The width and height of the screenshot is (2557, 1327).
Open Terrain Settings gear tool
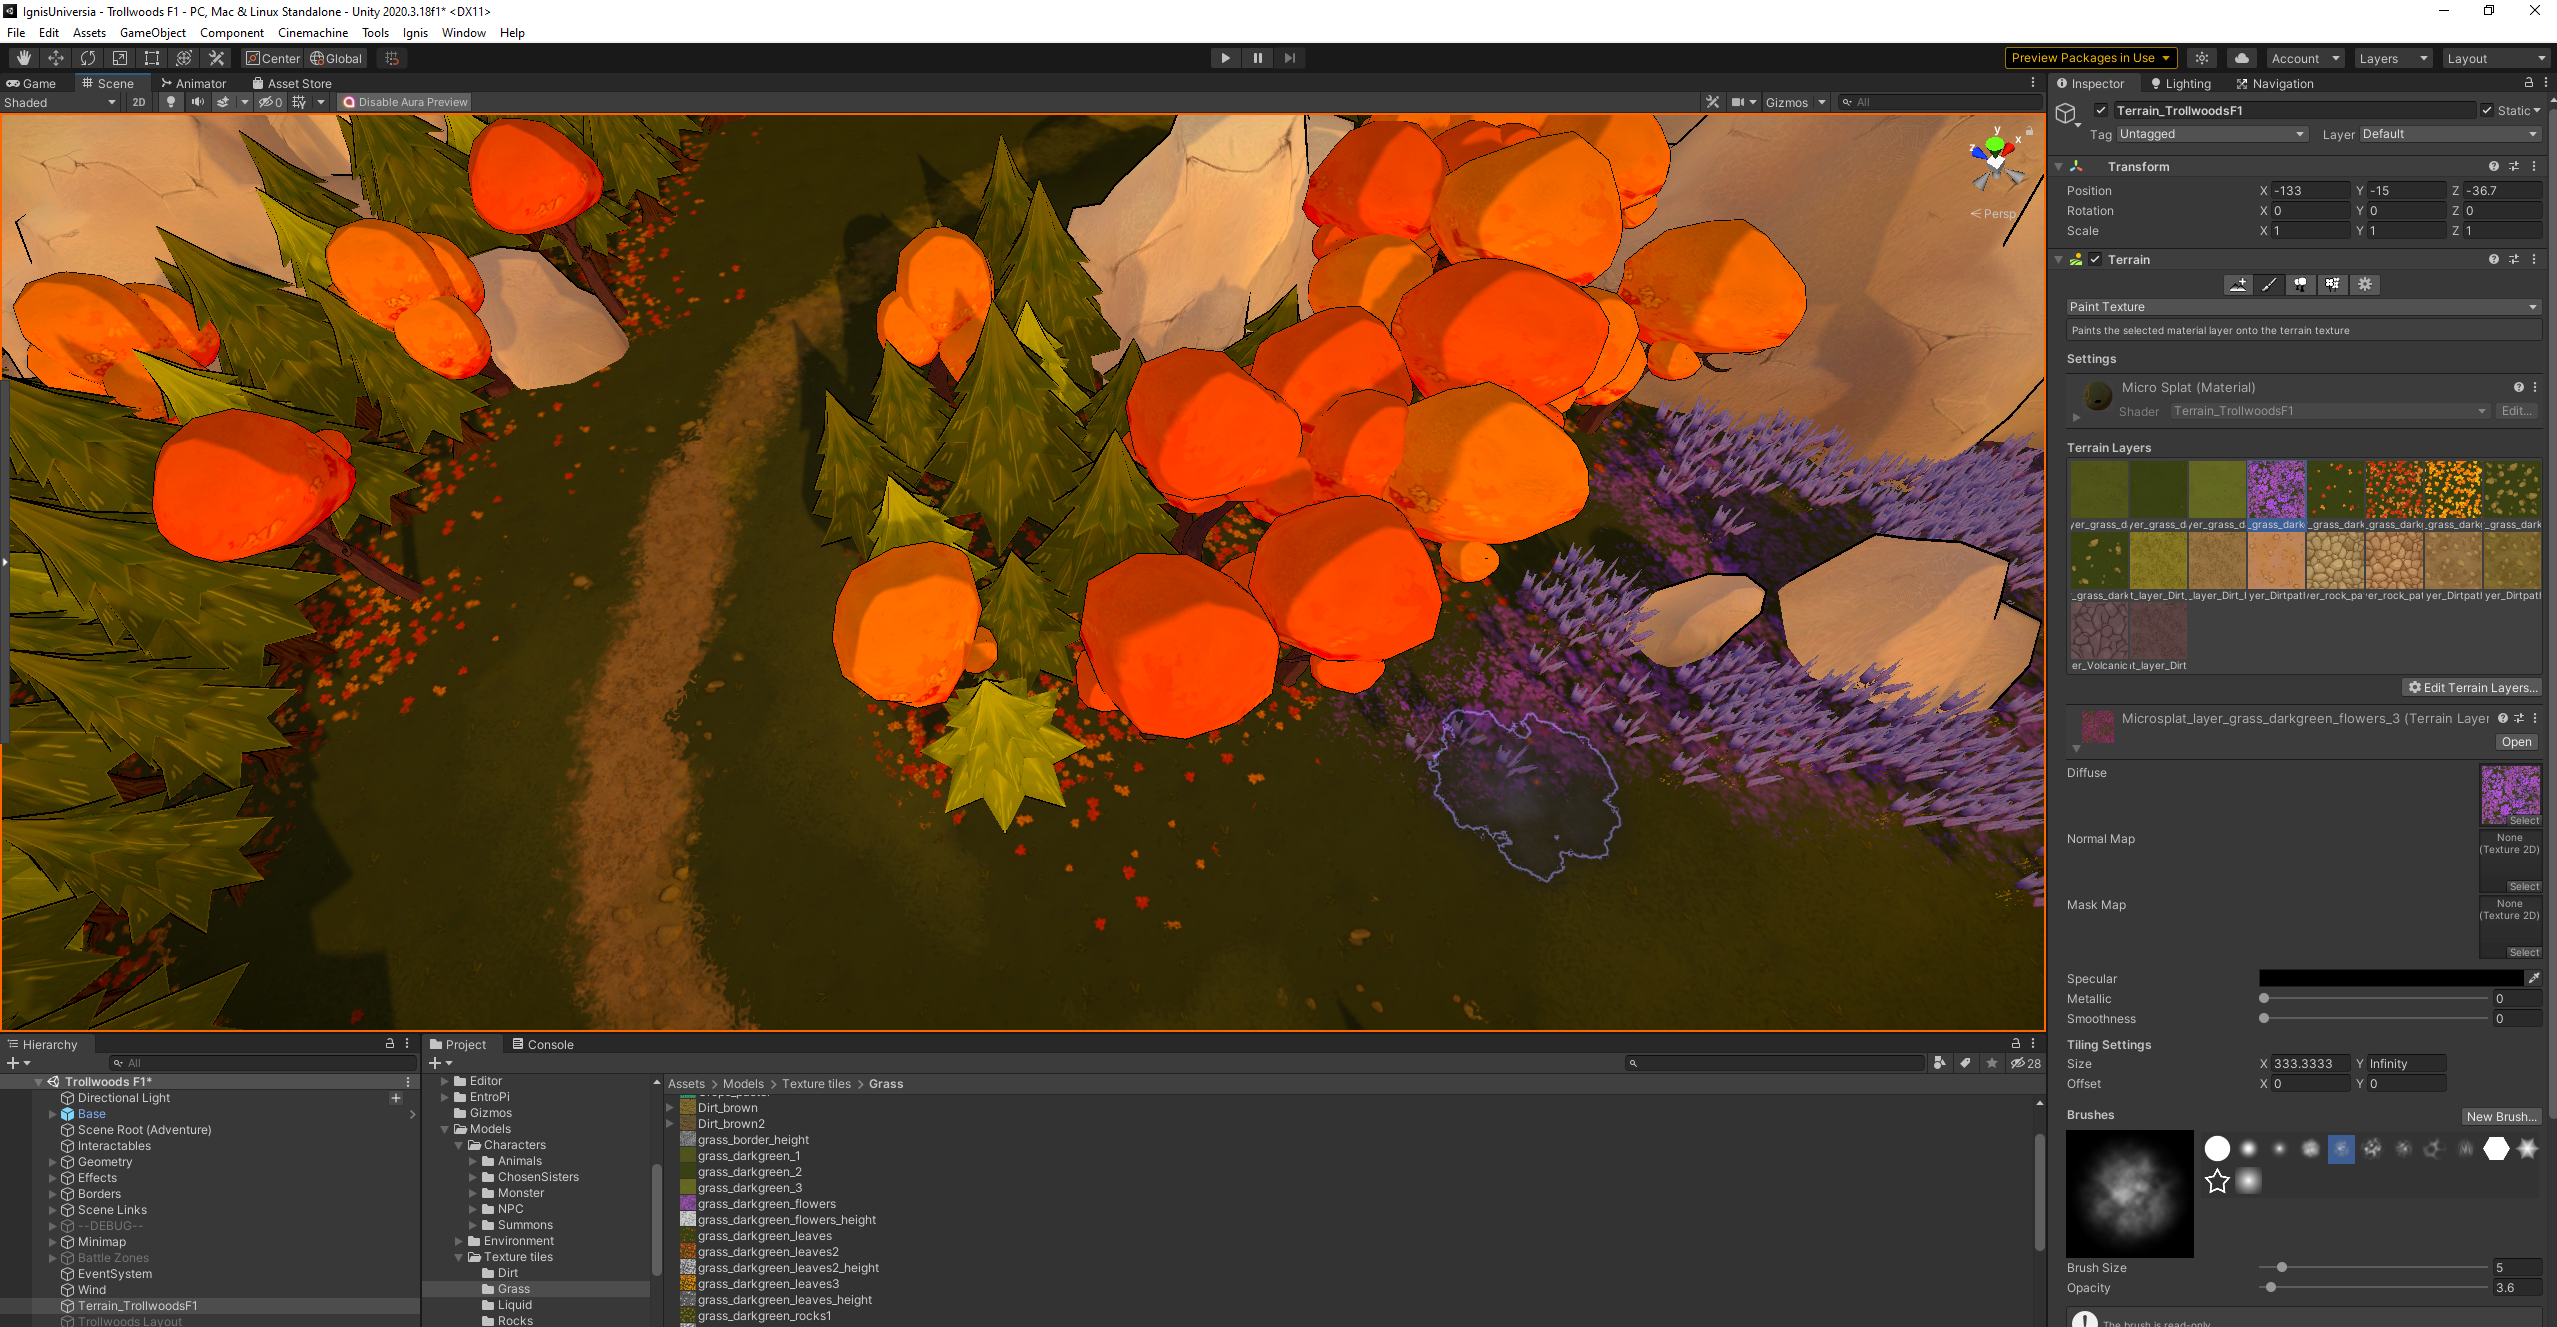pyautogui.click(x=2364, y=284)
